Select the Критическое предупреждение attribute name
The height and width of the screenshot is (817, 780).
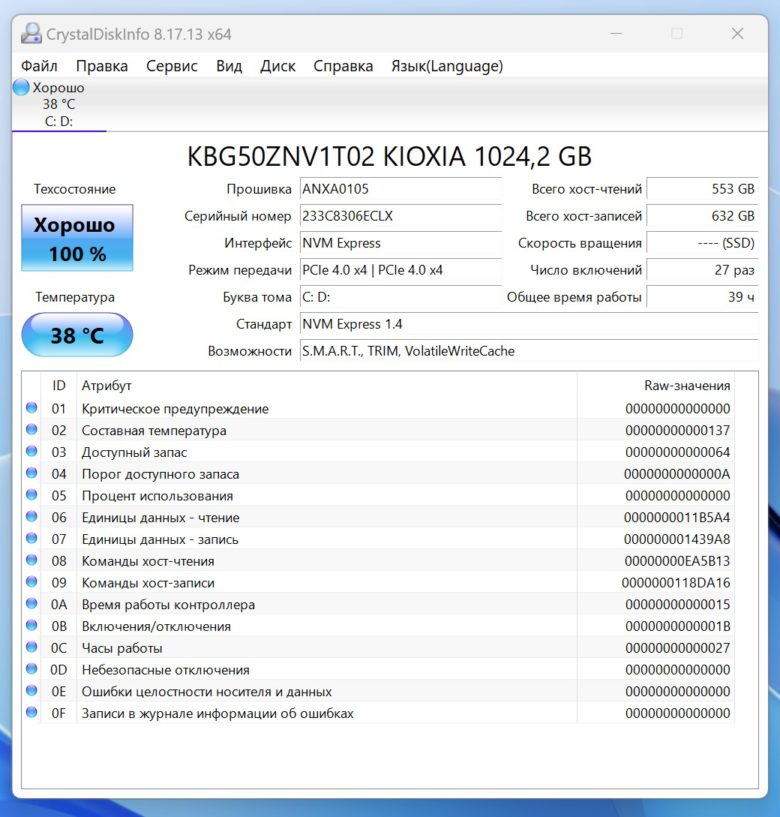(x=175, y=409)
